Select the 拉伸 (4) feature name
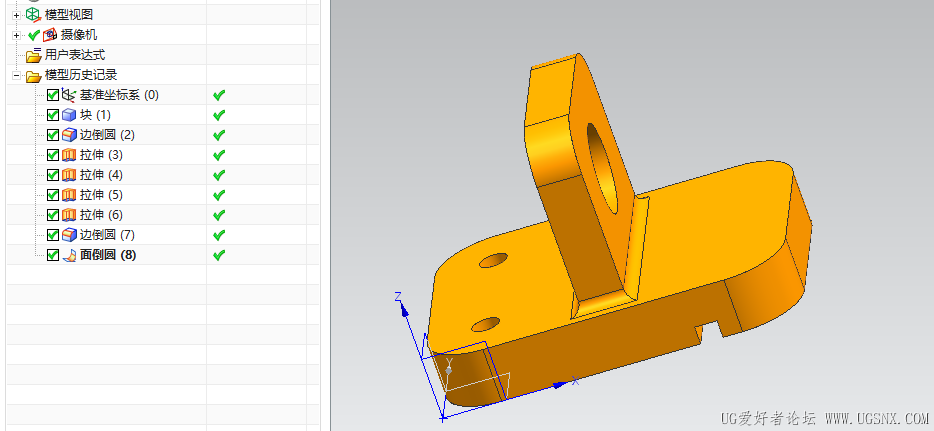Image resolution: width=934 pixels, height=431 pixels. click(101, 175)
